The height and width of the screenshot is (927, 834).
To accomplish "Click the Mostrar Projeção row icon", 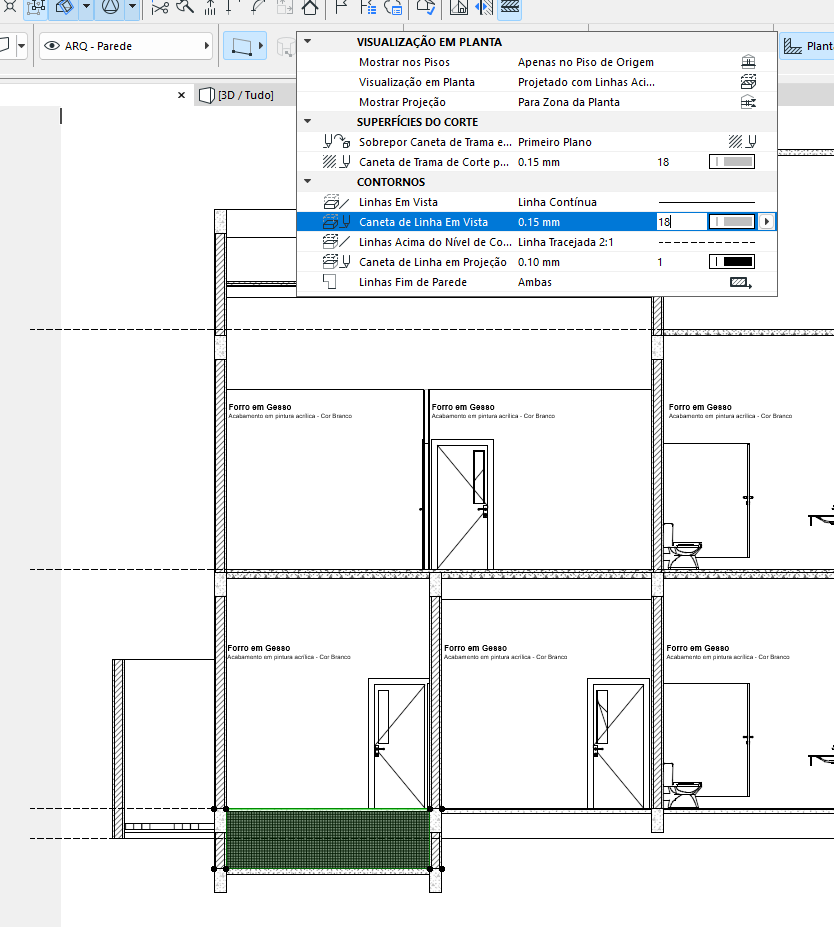I will pos(747,102).
